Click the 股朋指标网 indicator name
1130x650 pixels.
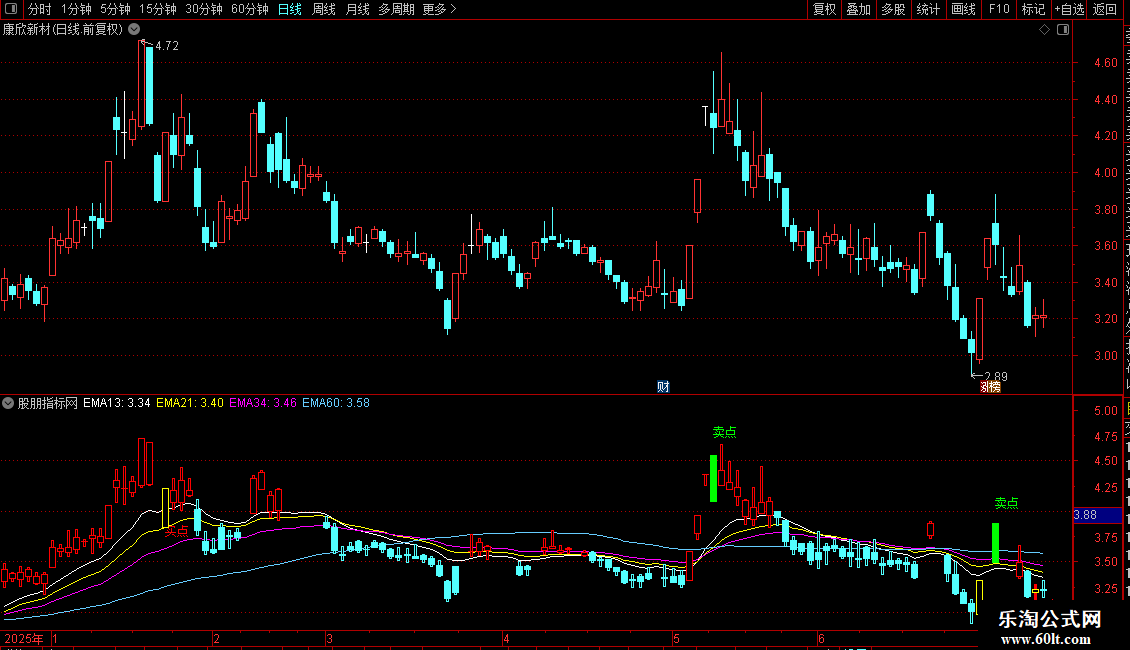point(48,403)
